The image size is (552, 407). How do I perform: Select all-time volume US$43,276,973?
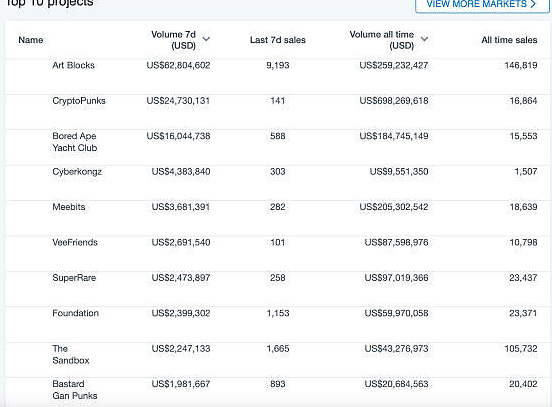click(396, 349)
